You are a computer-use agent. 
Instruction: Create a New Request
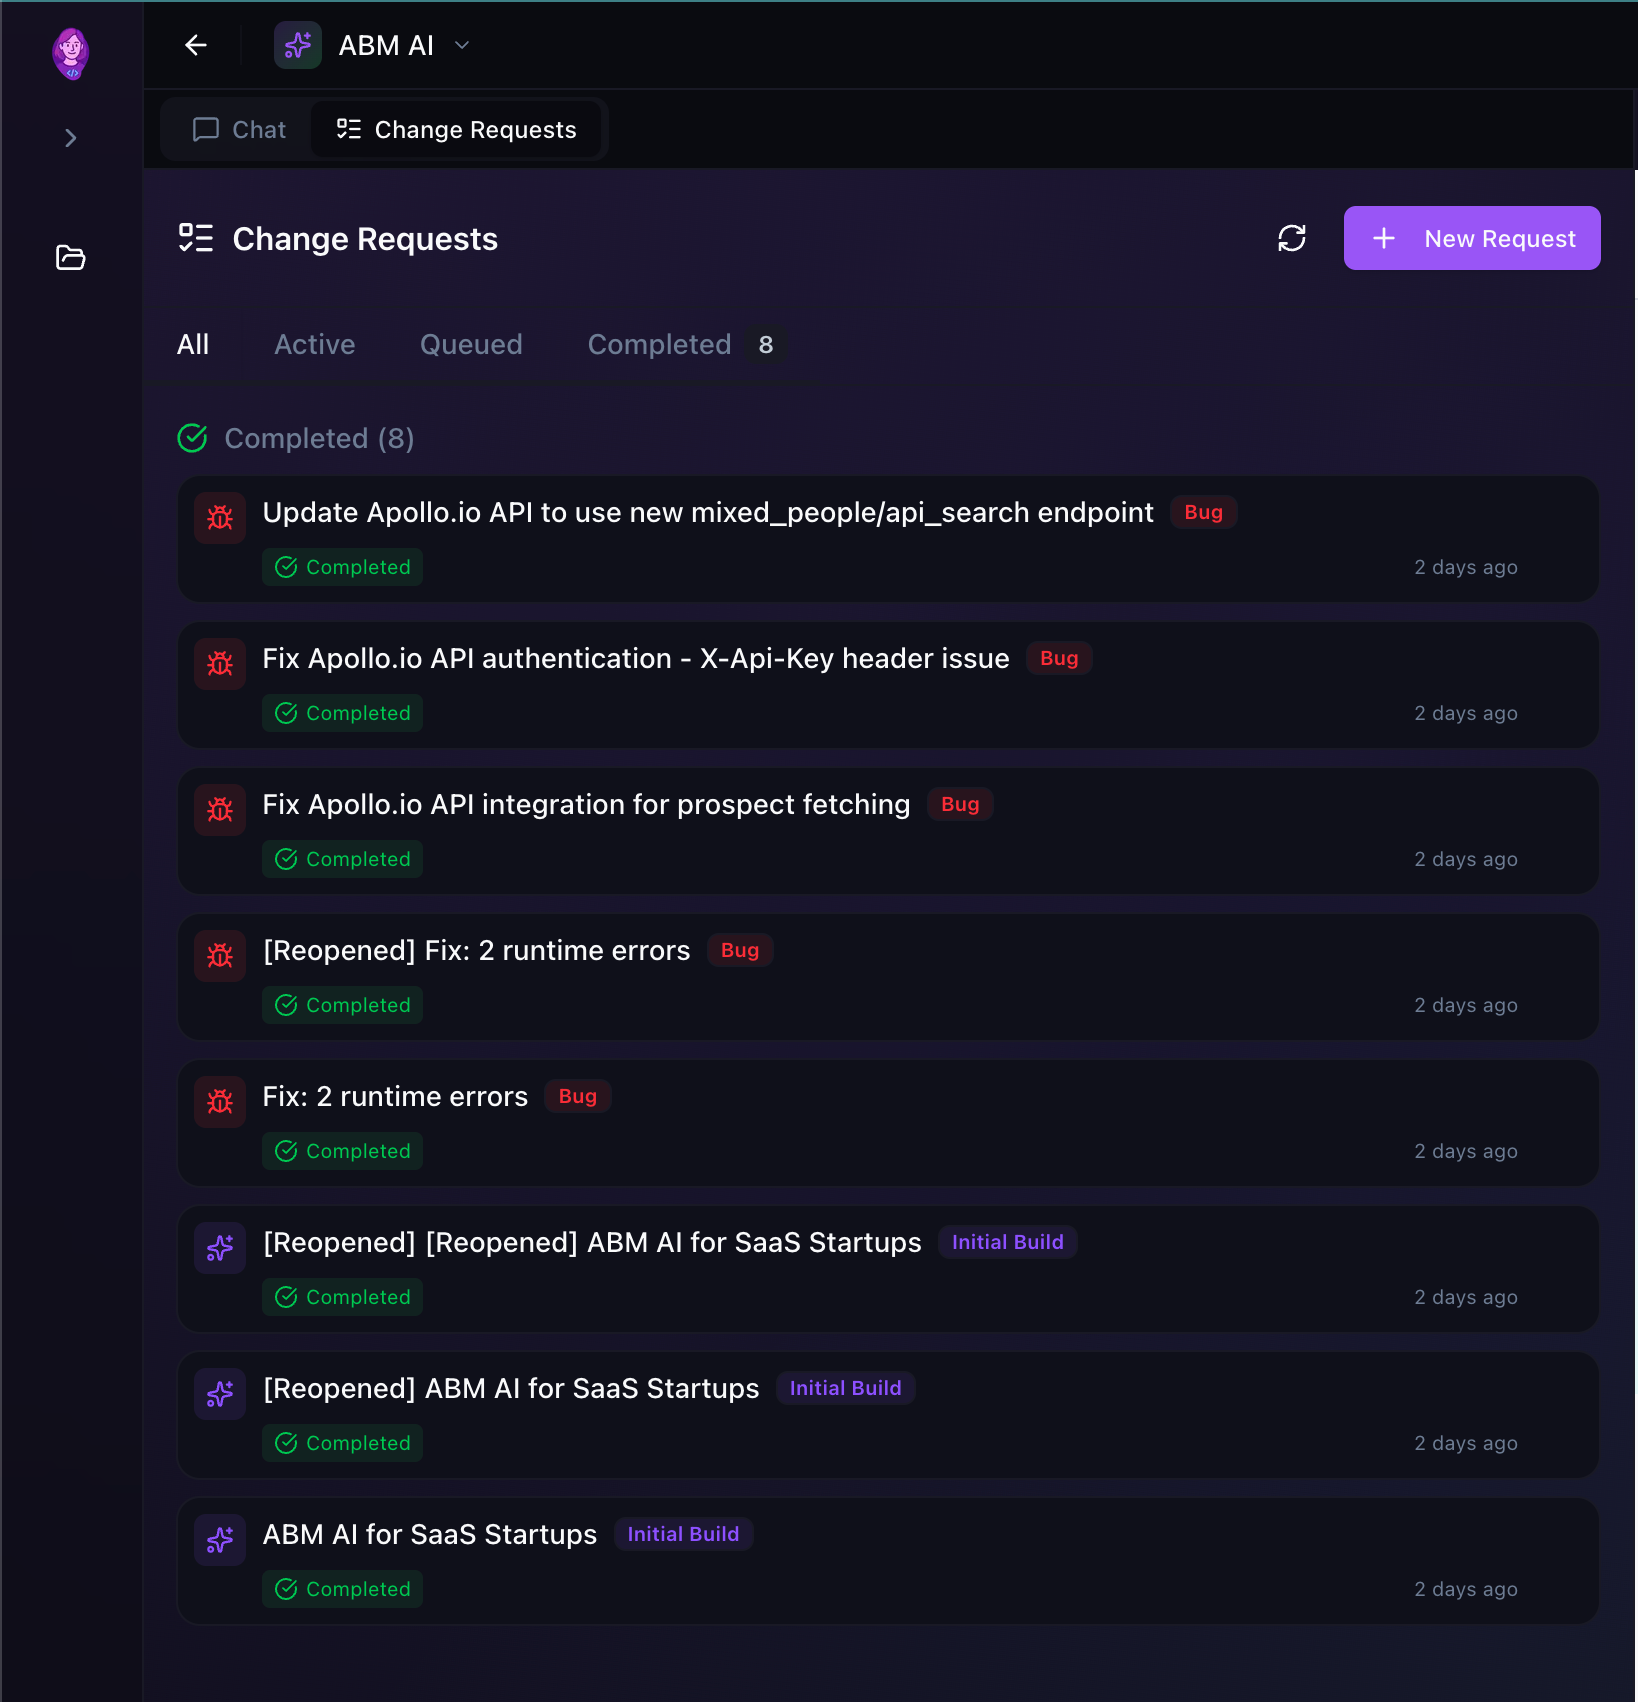1472,238
